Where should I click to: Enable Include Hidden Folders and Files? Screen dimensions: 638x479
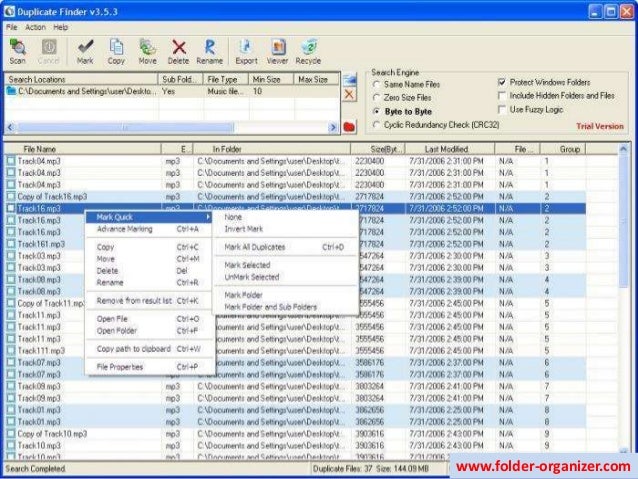pos(502,96)
